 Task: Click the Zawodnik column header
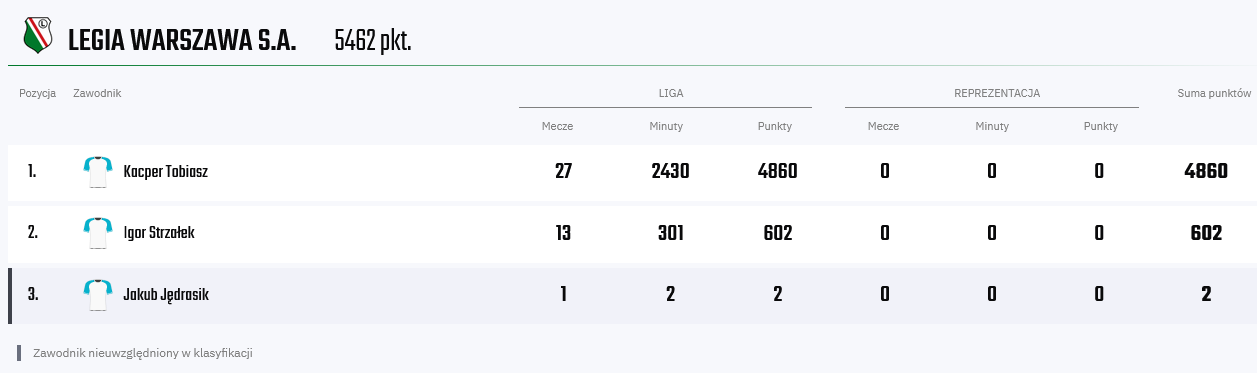click(x=97, y=93)
